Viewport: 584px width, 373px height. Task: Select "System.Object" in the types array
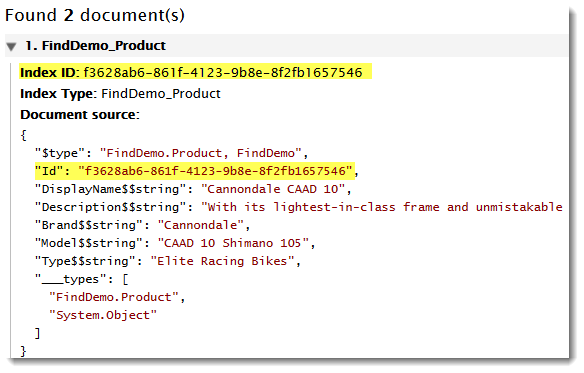103,315
